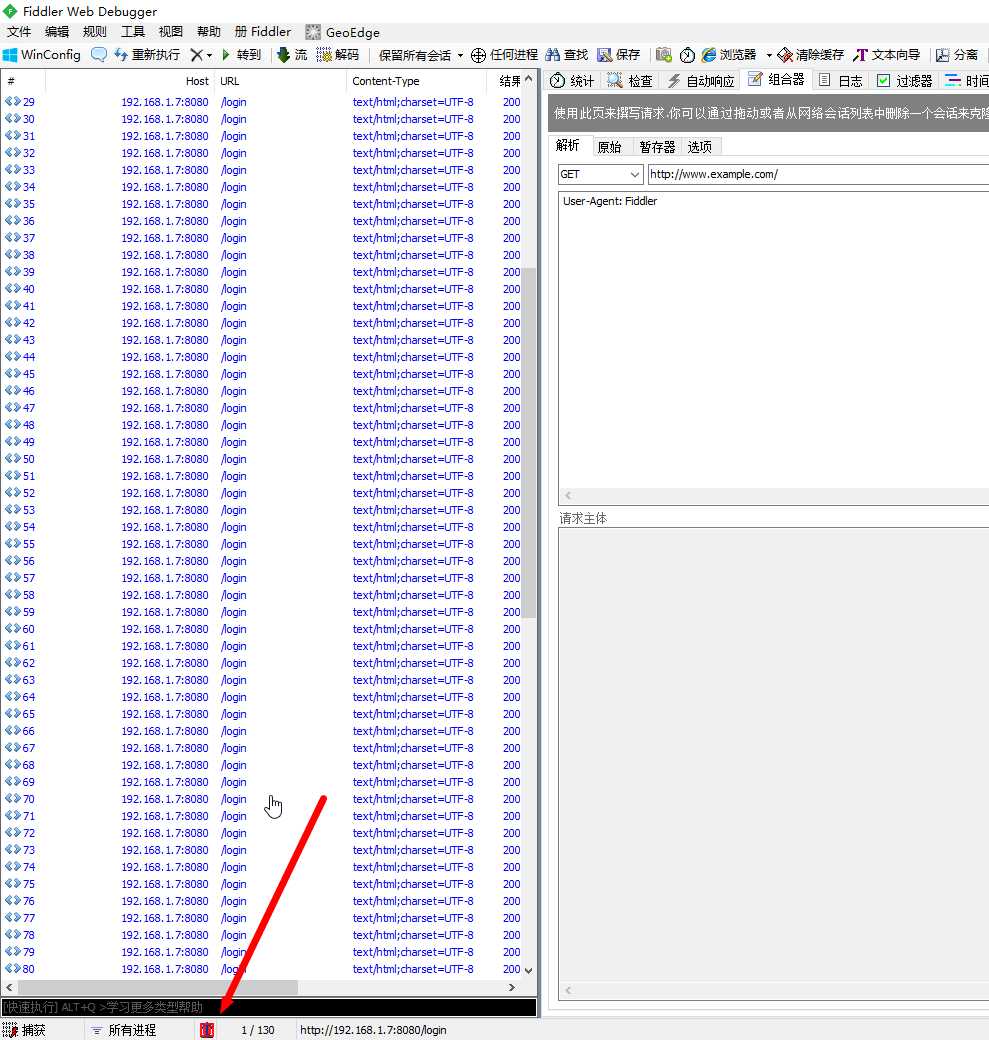Open the 规则 menu
This screenshot has height=1040, width=989.
click(x=95, y=31)
